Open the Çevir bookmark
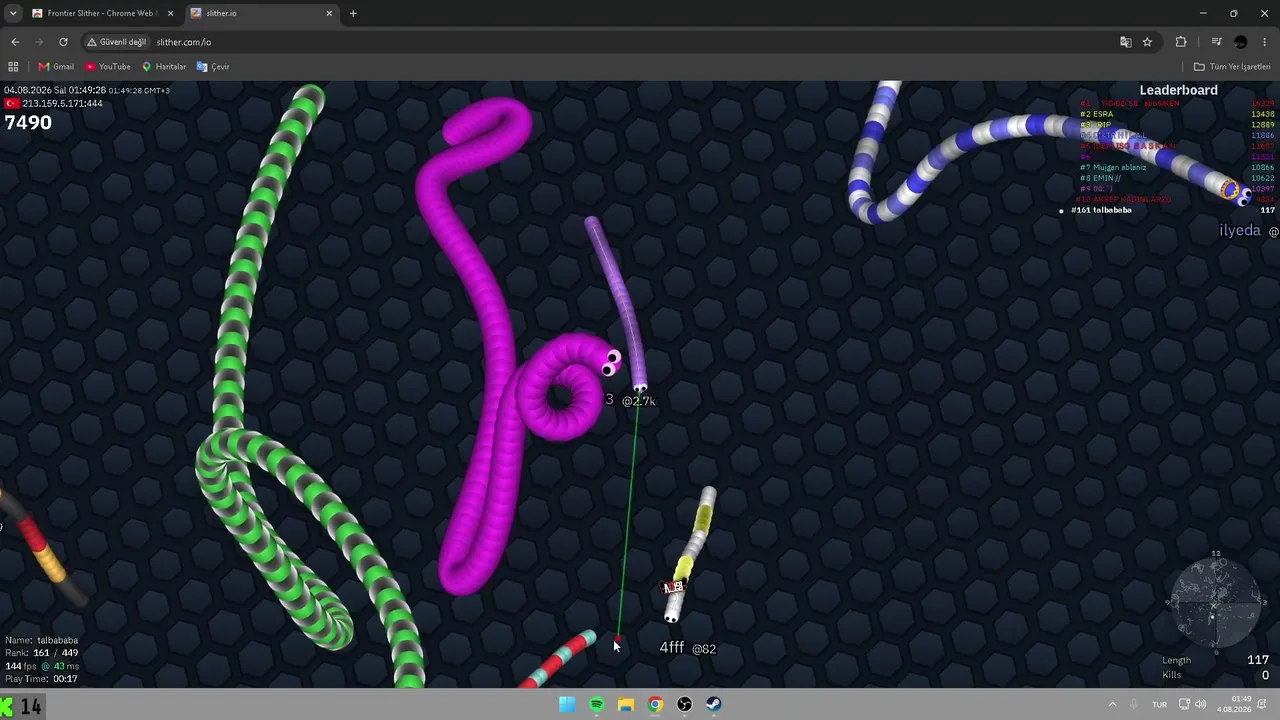The height and width of the screenshot is (720, 1280). pos(213,67)
